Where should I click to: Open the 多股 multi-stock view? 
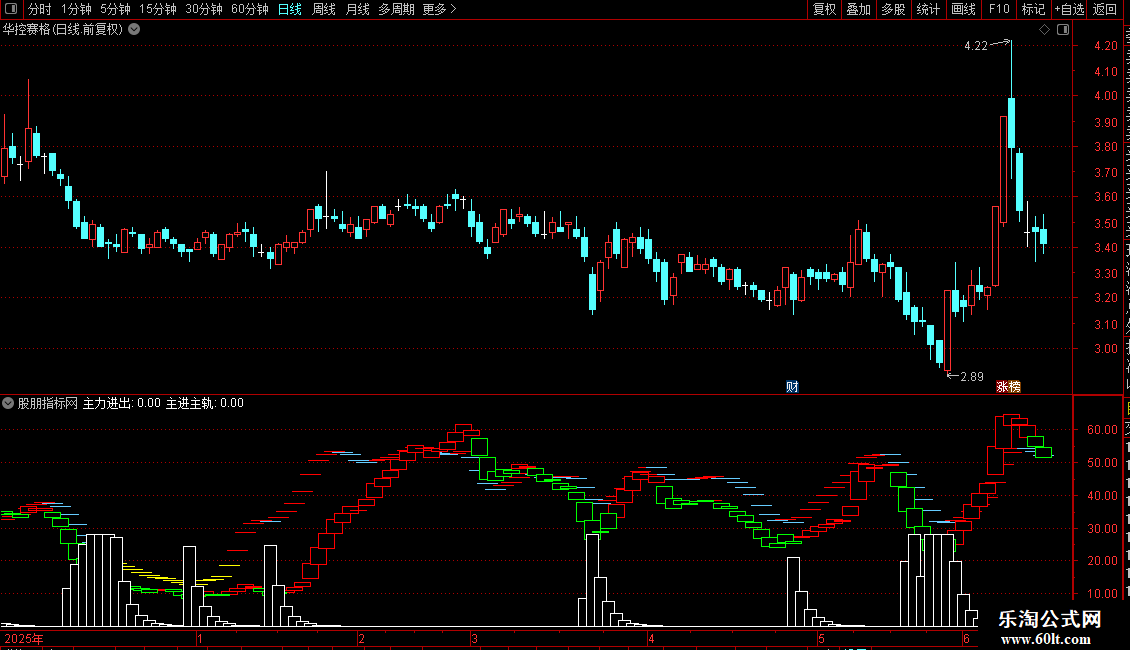coord(893,9)
